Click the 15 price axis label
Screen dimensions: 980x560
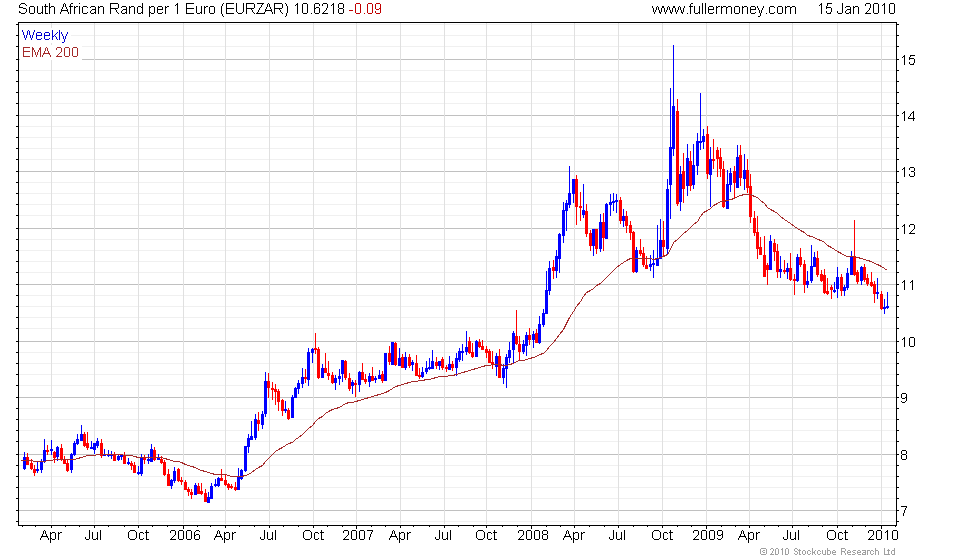click(908, 60)
